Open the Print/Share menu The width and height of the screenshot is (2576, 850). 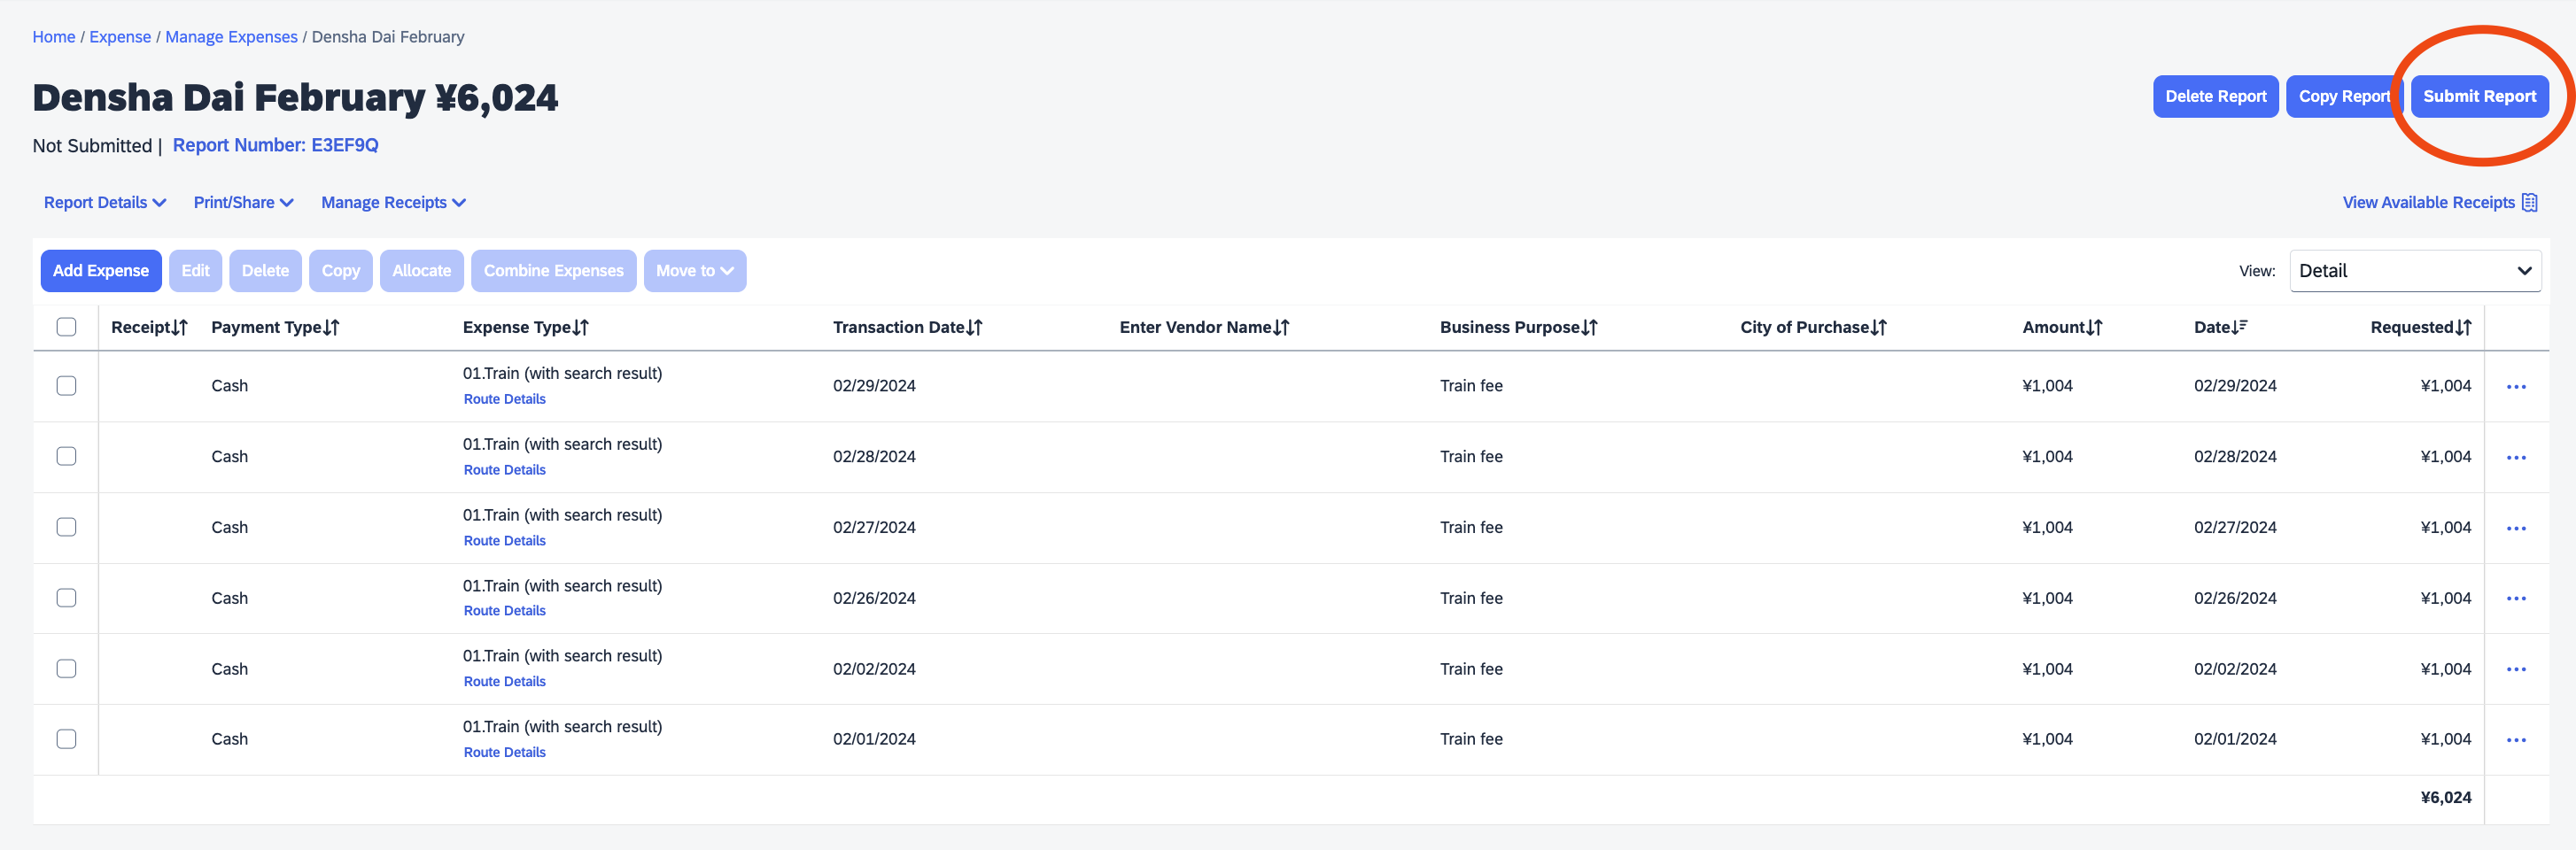pyautogui.click(x=243, y=203)
